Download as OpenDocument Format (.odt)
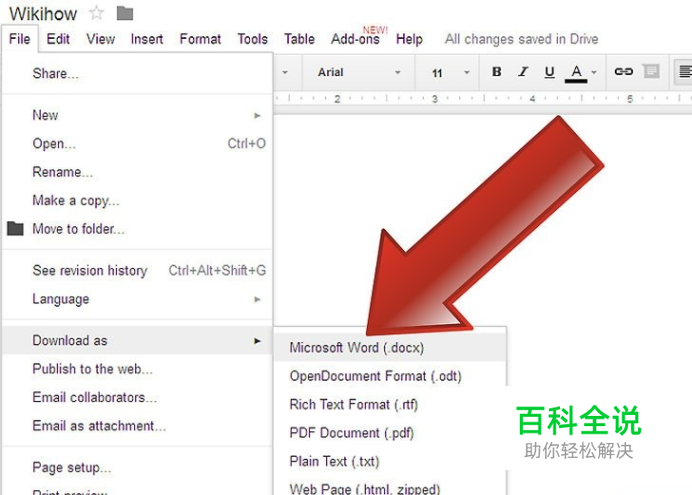 coord(390,376)
